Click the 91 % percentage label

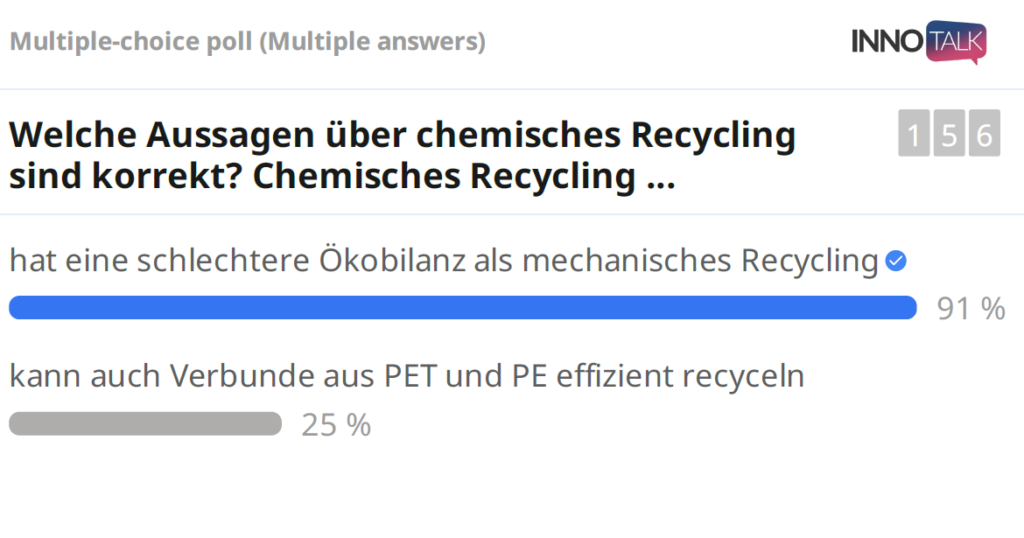tap(970, 309)
